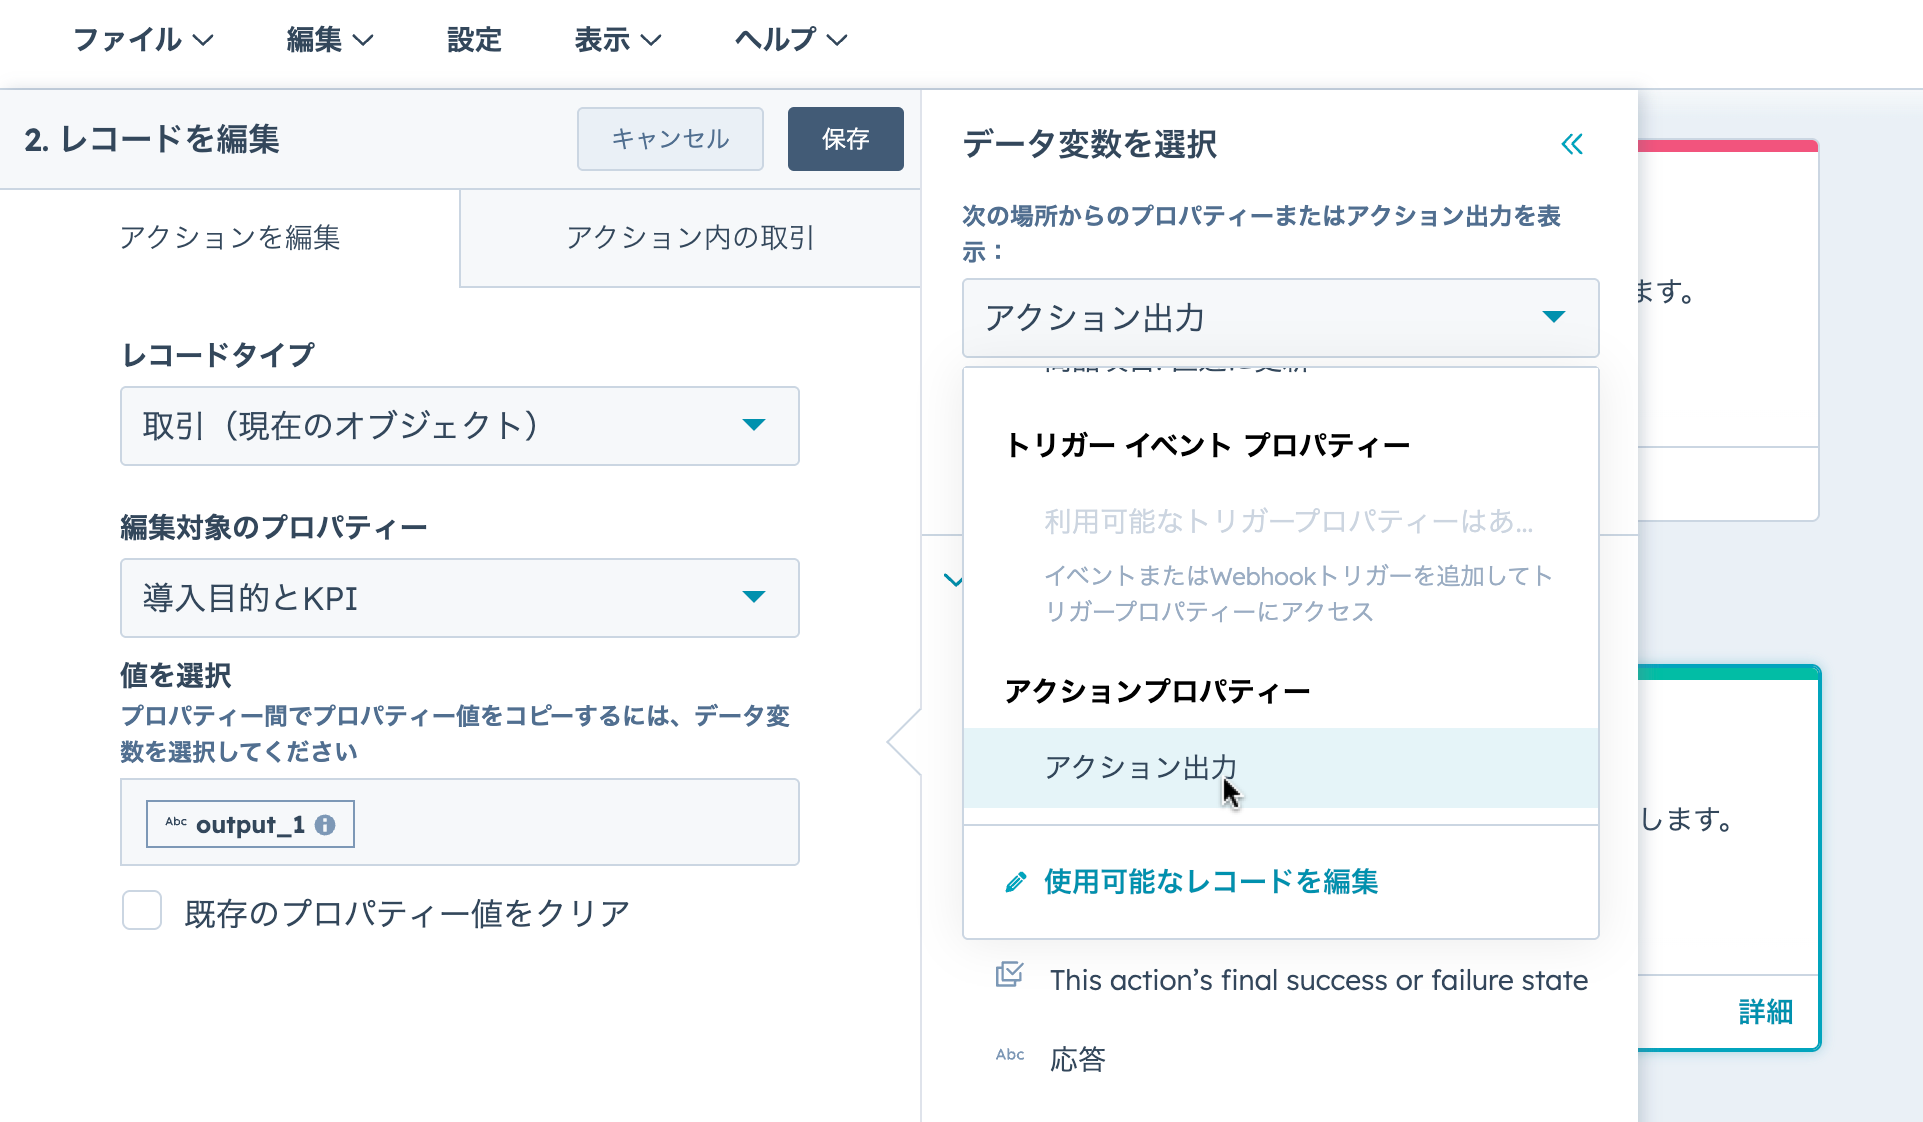The height and width of the screenshot is (1122, 1923).
Task: Expand the ファイル menu
Action: click(x=143, y=40)
